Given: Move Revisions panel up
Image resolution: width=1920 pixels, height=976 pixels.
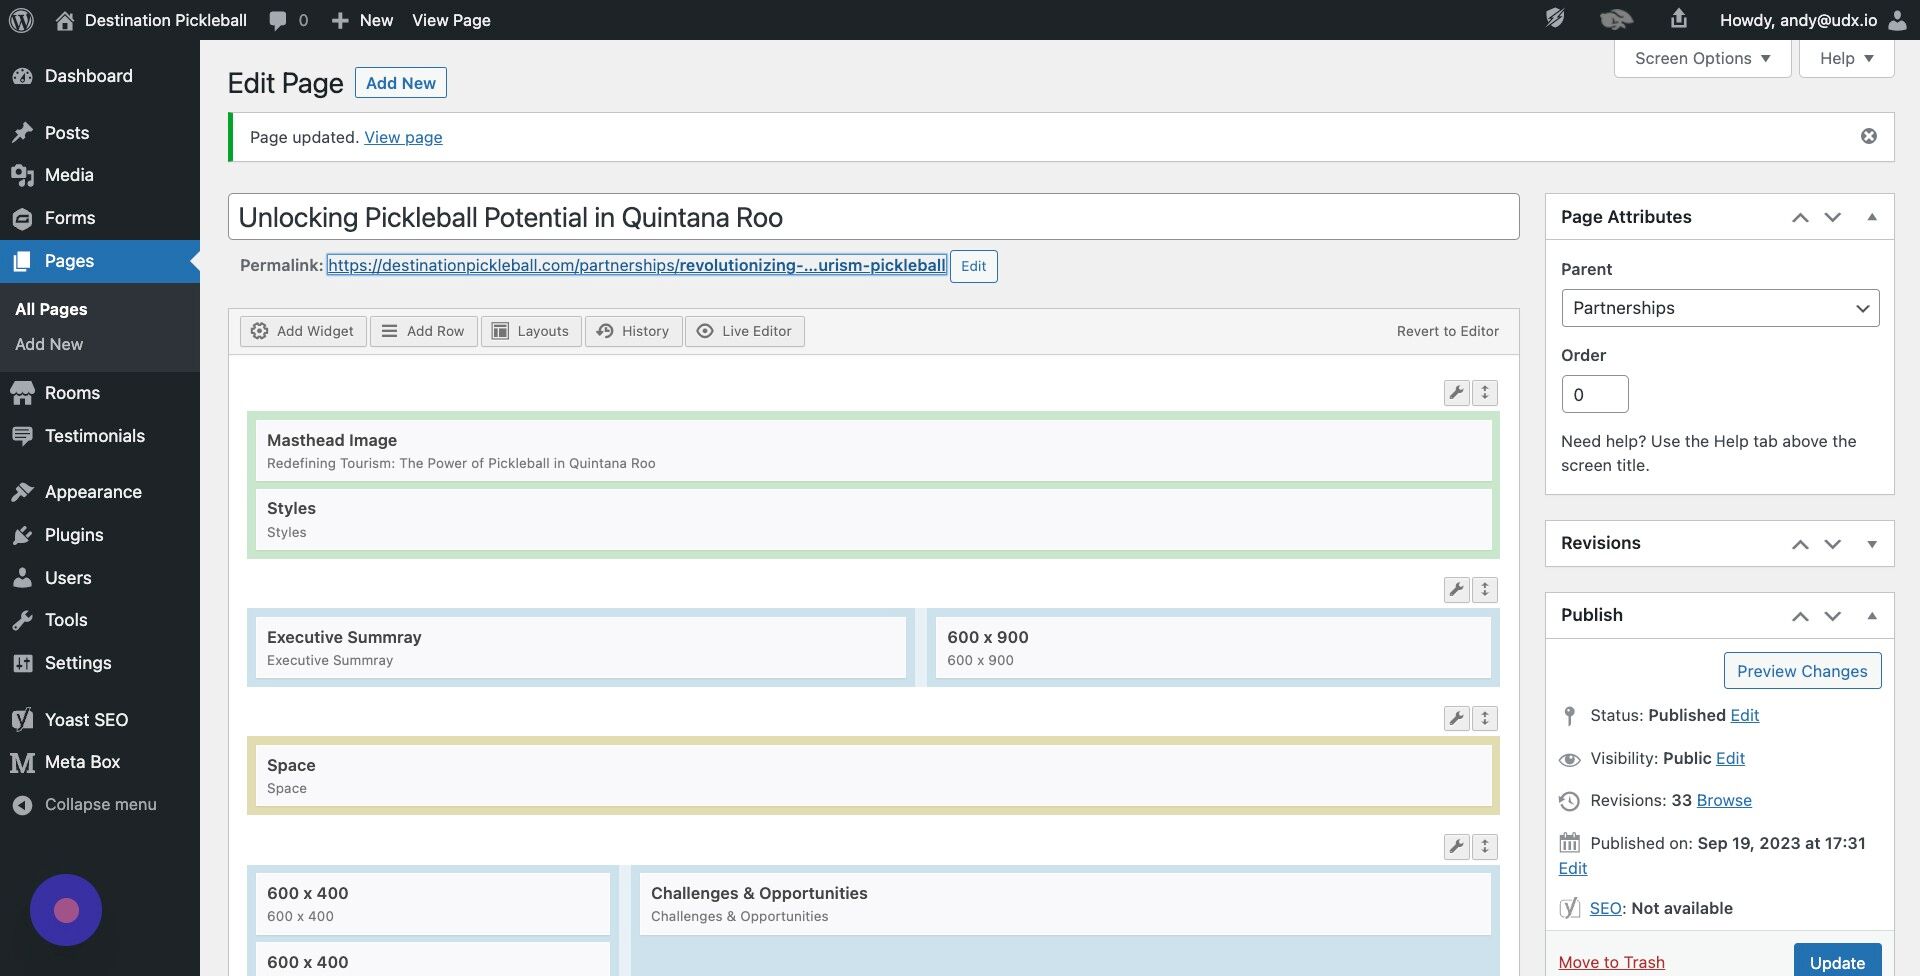Looking at the screenshot, I should point(1800,544).
